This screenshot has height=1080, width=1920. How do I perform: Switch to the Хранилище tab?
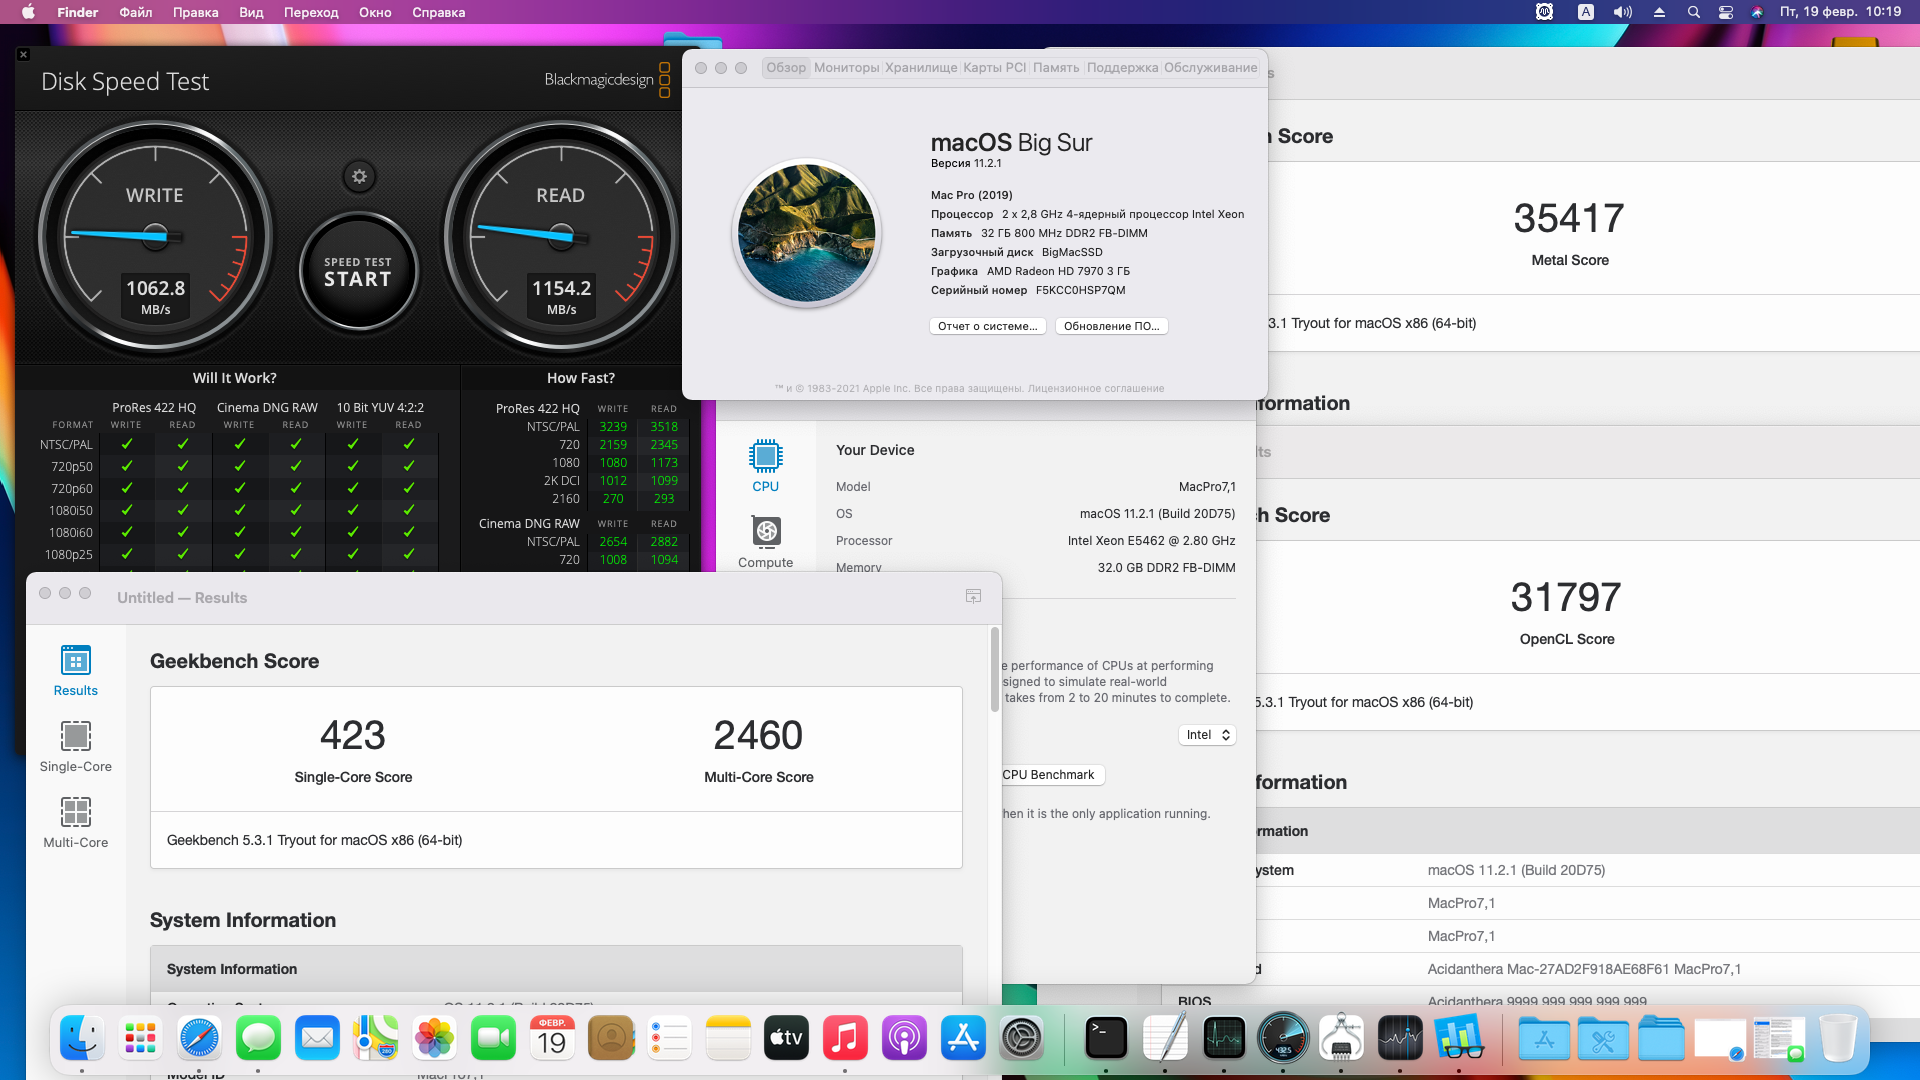(x=921, y=68)
